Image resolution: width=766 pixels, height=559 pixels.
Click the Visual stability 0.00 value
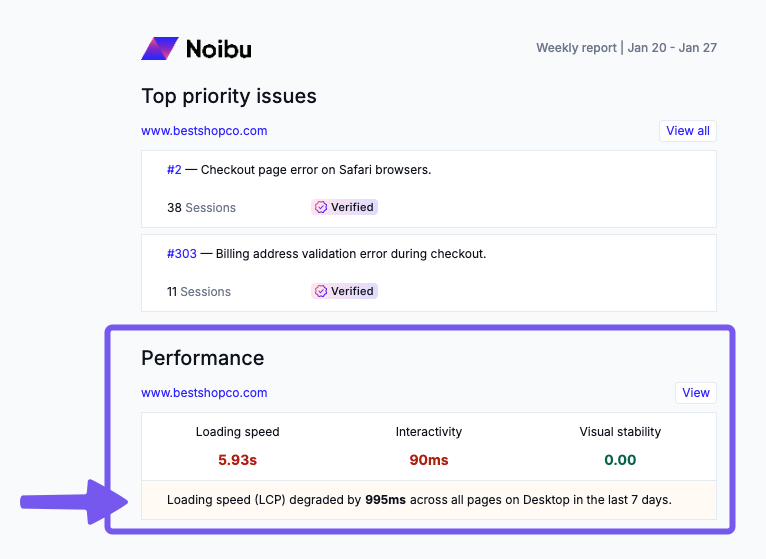click(x=620, y=460)
